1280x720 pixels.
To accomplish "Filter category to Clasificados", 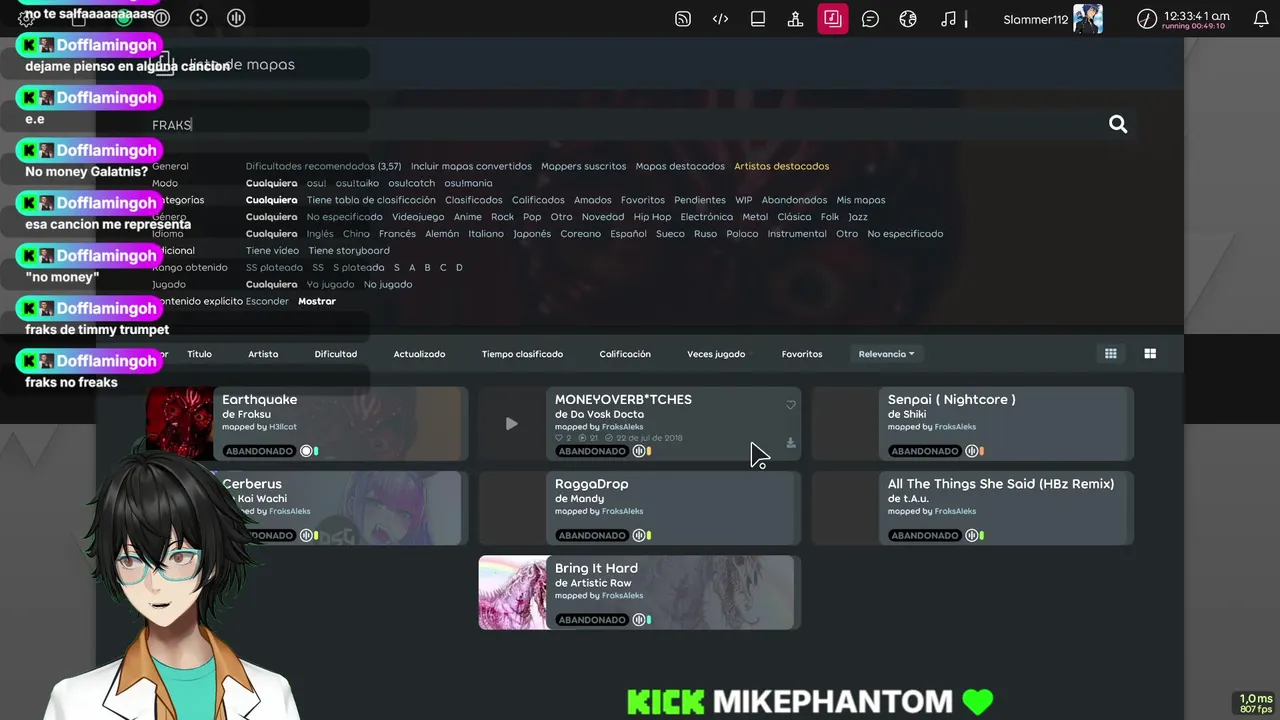I will point(474,200).
